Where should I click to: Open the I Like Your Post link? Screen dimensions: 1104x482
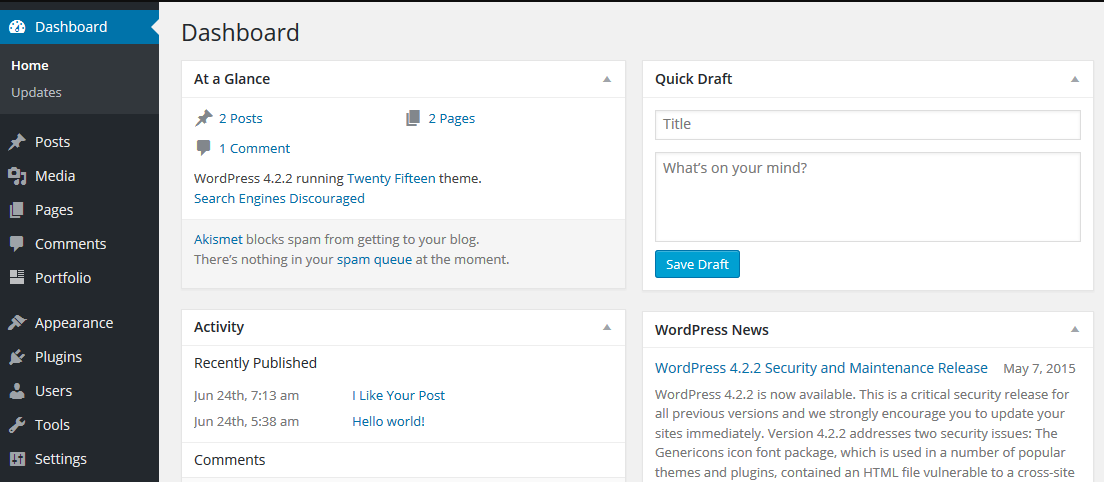(x=399, y=395)
